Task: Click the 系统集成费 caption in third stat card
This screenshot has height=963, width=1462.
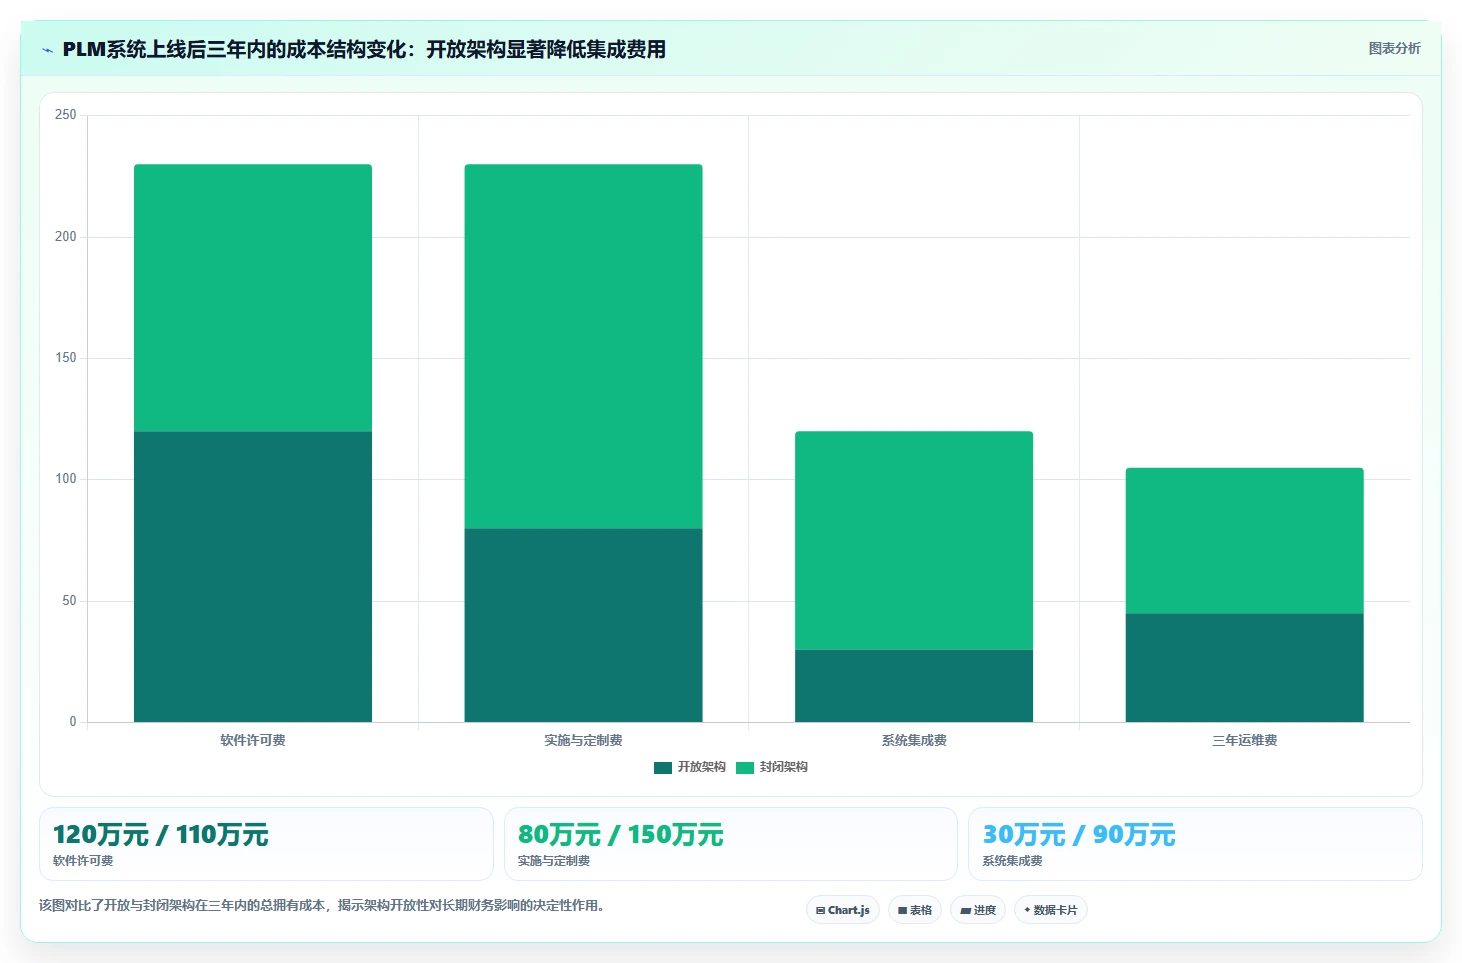Action: coord(1012,861)
